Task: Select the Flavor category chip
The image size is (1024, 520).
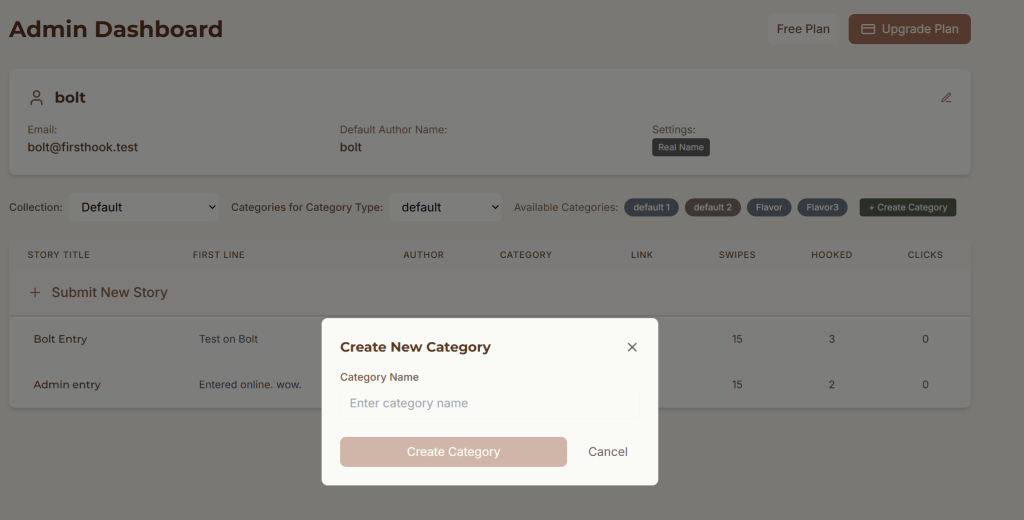Action: pyautogui.click(x=769, y=207)
